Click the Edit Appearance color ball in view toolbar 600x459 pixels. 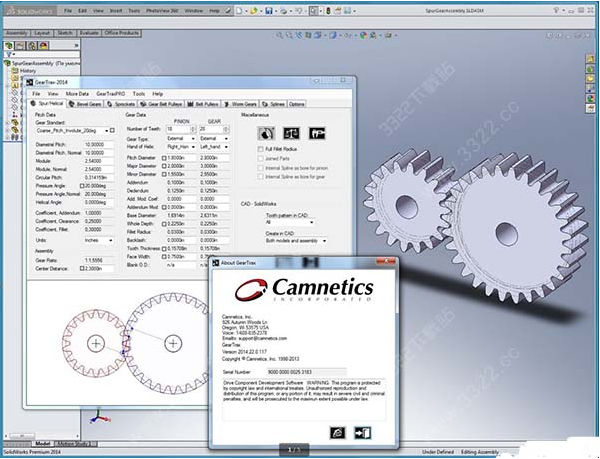[363, 35]
